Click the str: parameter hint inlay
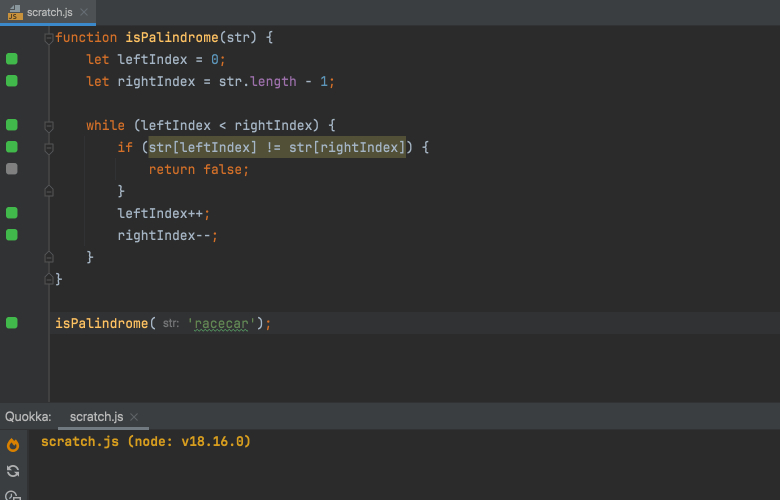The image size is (780, 500). coord(171,323)
